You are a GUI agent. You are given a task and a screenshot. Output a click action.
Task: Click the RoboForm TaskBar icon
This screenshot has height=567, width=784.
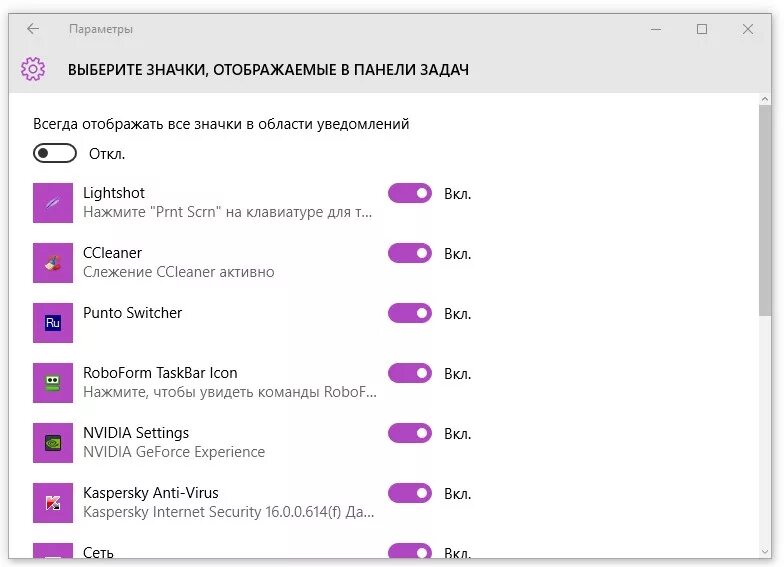[x=53, y=383]
